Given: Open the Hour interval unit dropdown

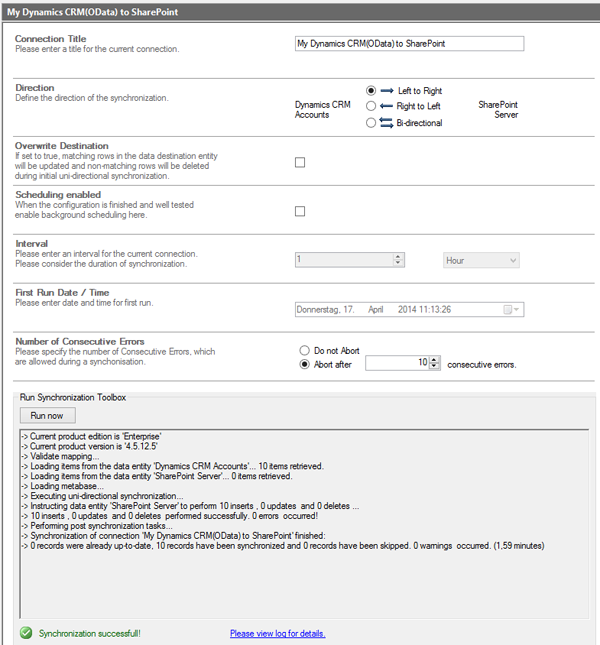Looking at the screenshot, I should [481, 260].
